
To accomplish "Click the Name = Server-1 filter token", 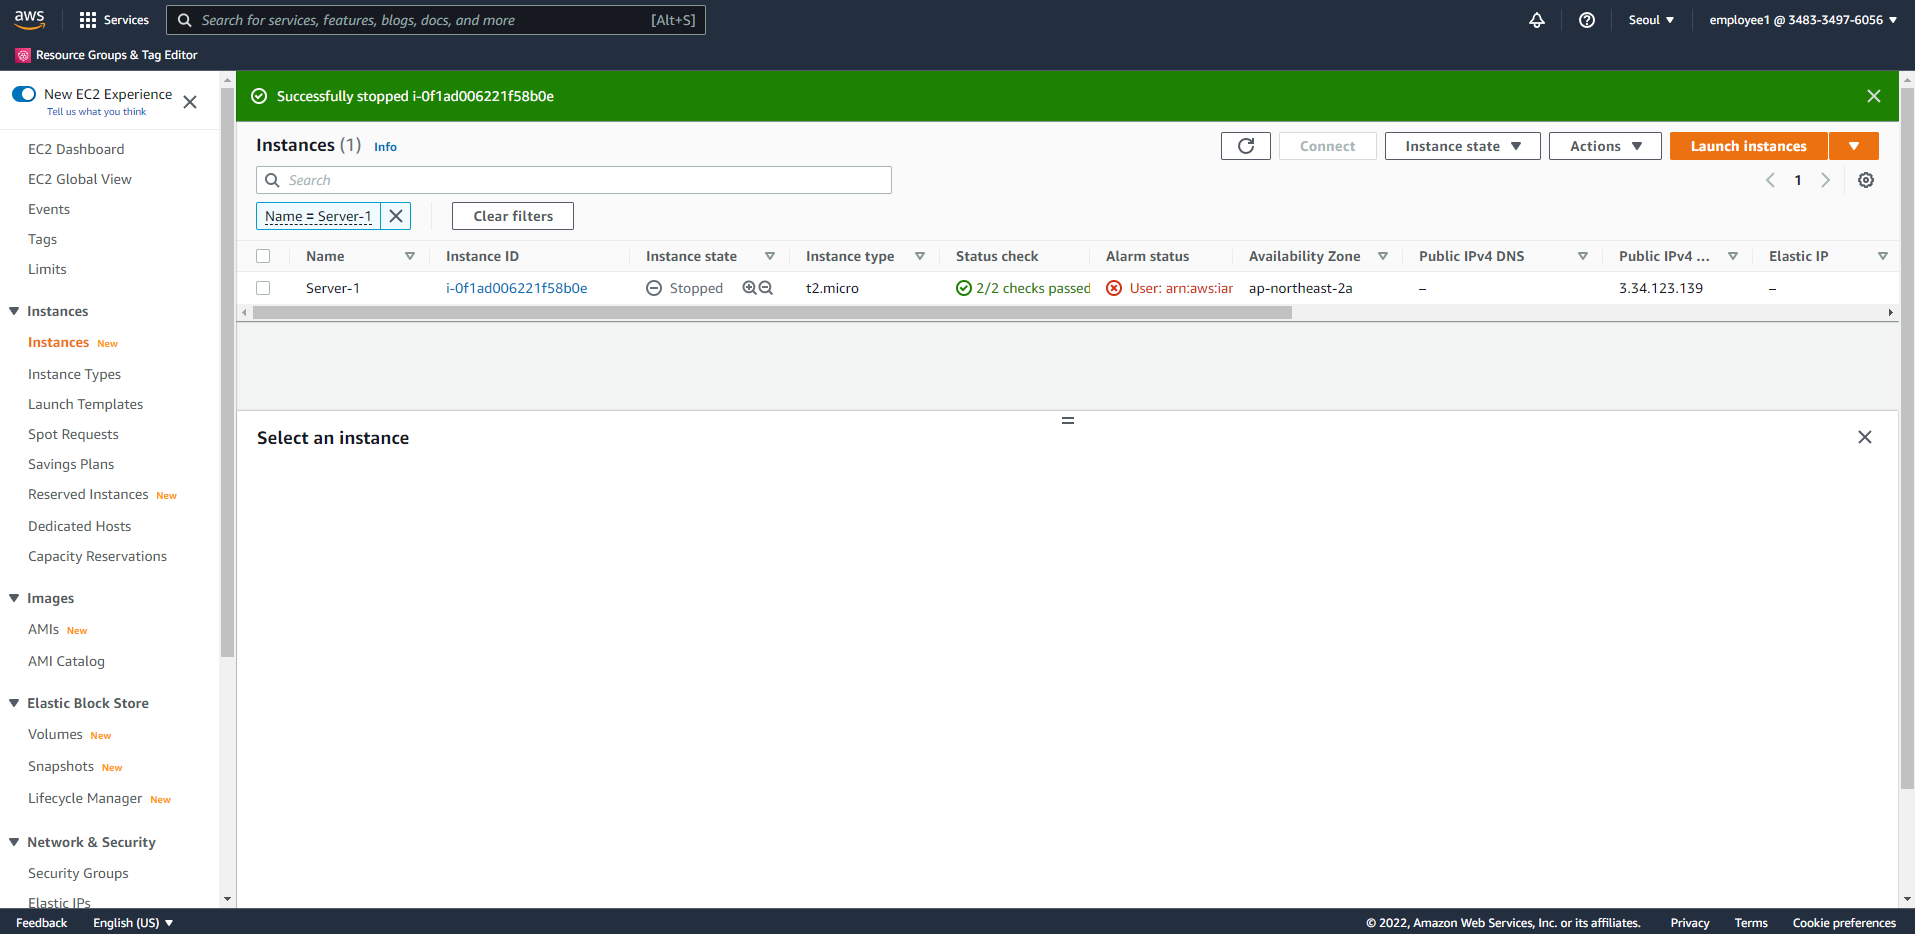I will tap(318, 216).
